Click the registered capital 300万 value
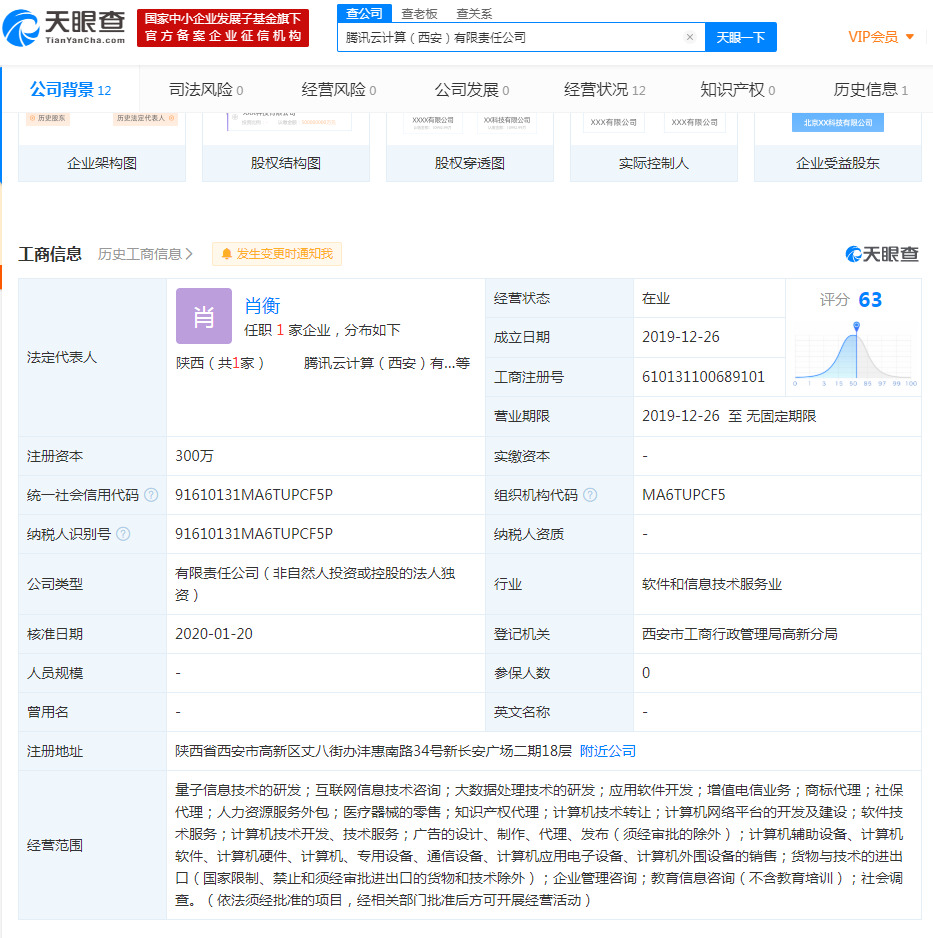This screenshot has width=933, height=938. point(194,456)
